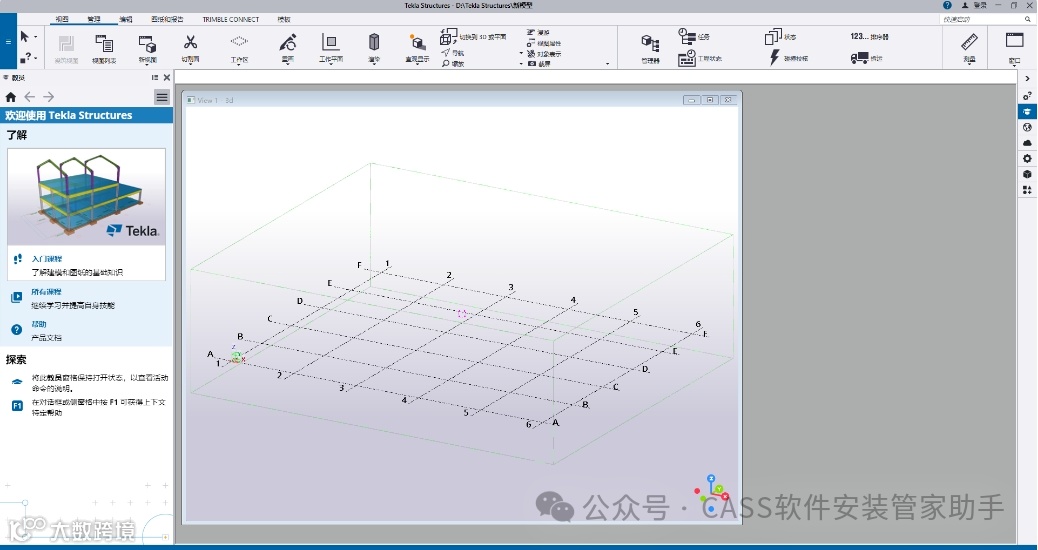
Task: Switch to the second ribbon tab (管理)
Action: click(x=94, y=19)
